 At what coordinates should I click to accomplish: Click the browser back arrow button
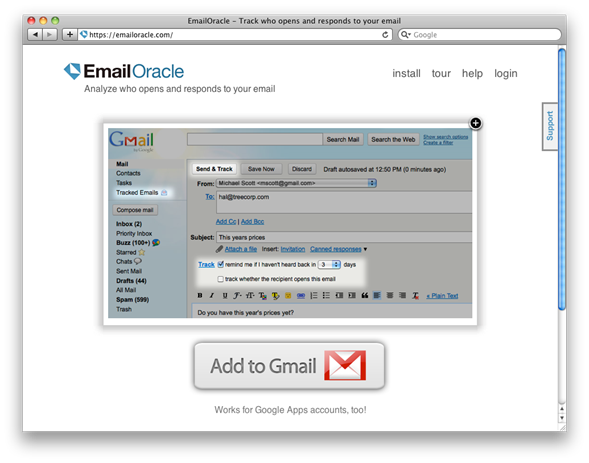pyautogui.click(x=35, y=35)
